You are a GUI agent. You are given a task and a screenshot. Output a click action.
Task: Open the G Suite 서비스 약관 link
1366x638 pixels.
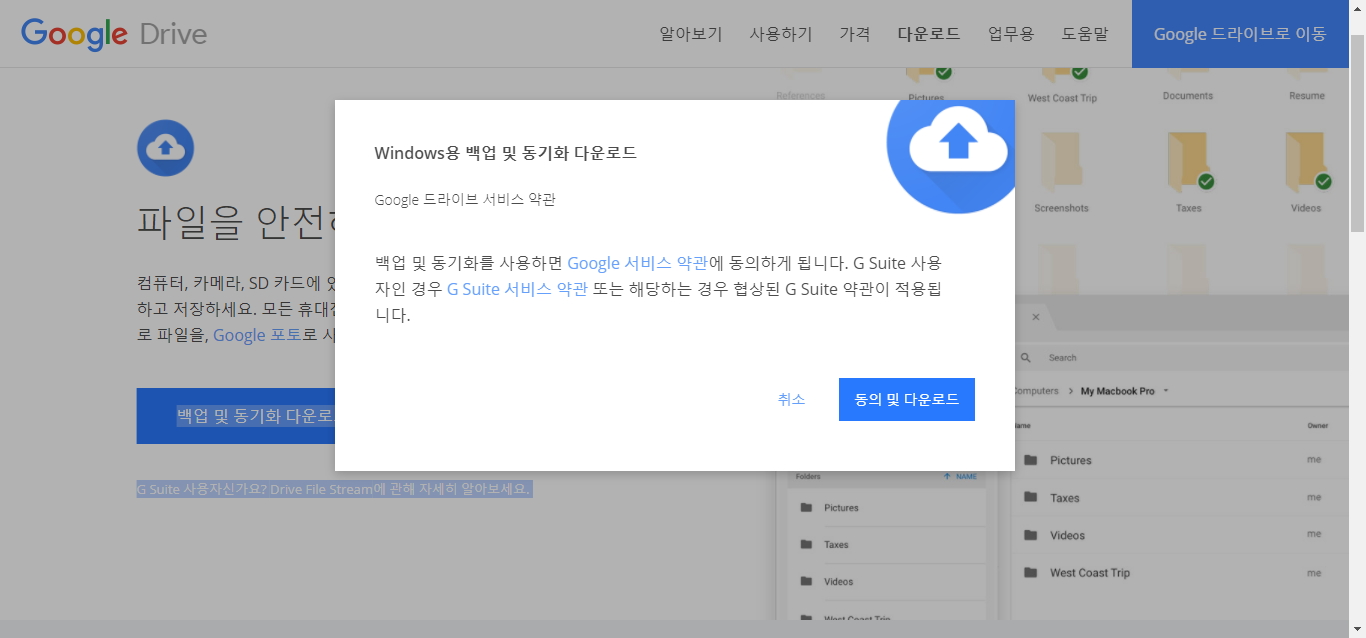(517, 289)
